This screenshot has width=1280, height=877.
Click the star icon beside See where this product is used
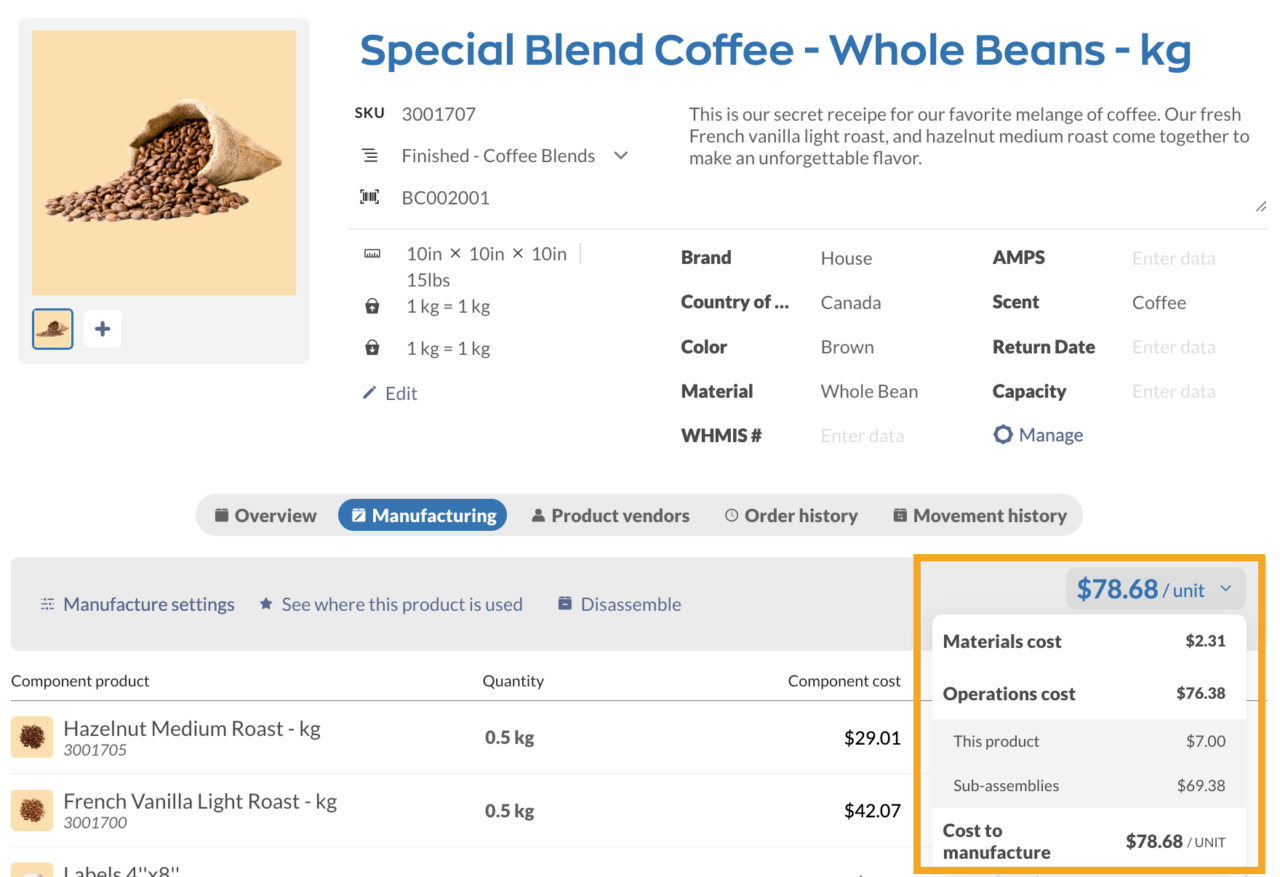(x=265, y=603)
